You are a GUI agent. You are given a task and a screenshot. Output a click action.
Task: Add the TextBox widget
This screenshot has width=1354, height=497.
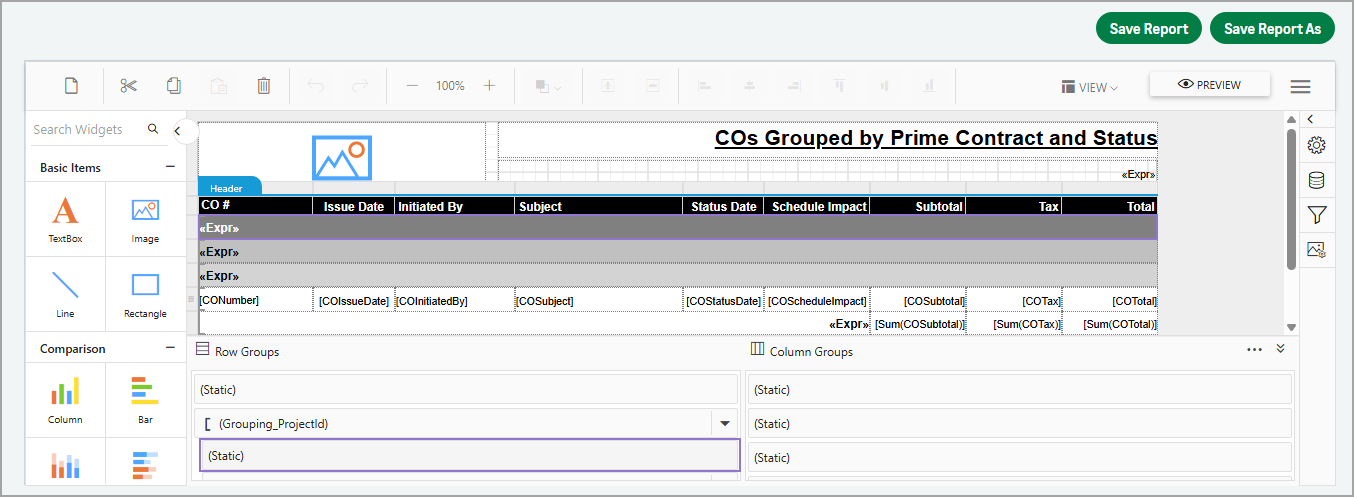65,220
